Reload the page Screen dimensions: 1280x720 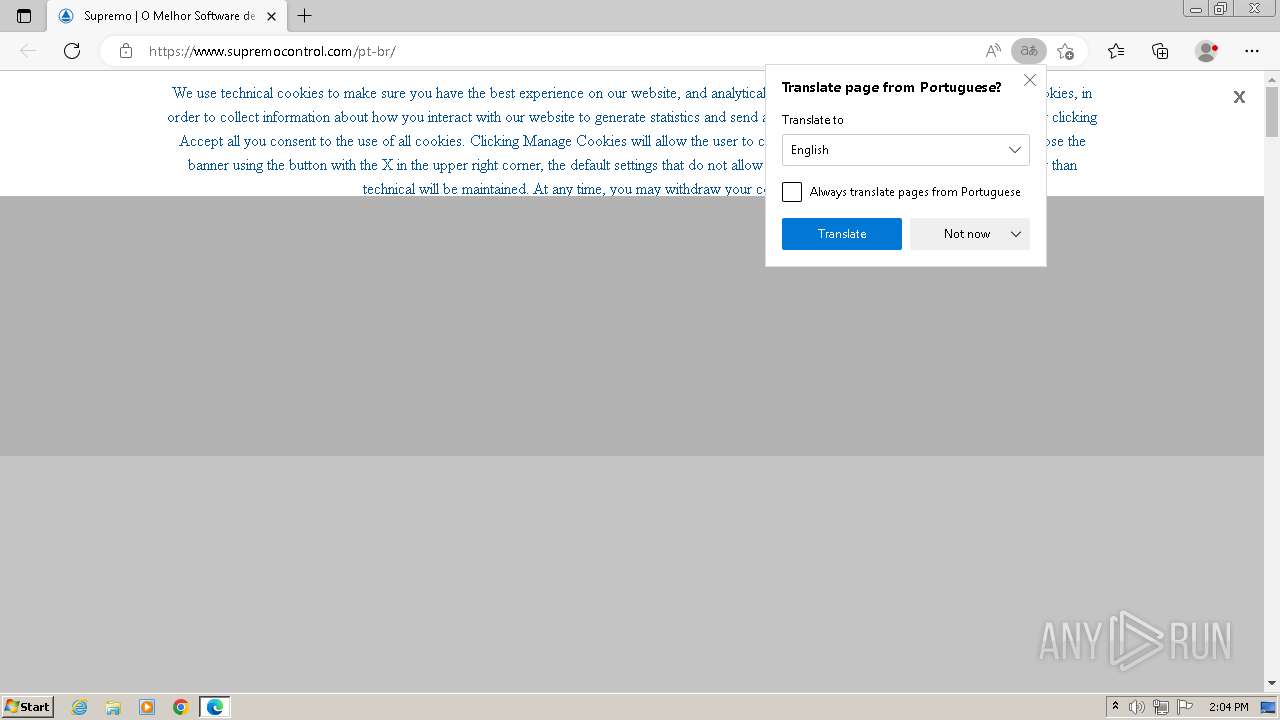[72, 51]
